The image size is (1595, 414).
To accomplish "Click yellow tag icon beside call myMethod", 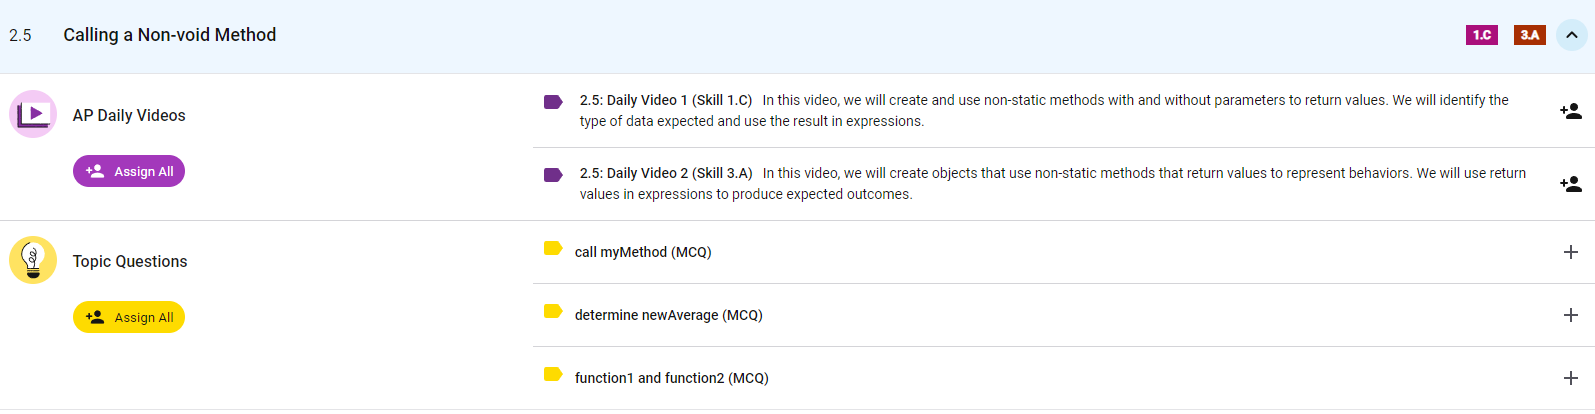I will click(553, 248).
